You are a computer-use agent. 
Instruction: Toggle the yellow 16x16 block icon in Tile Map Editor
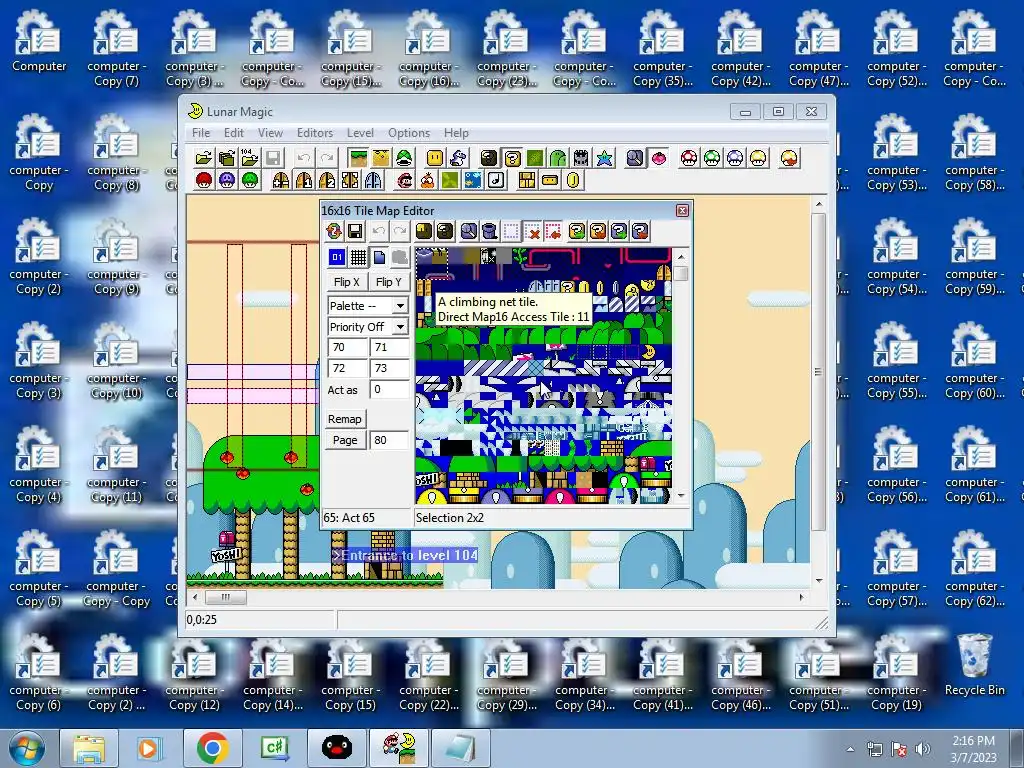tap(424, 231)
